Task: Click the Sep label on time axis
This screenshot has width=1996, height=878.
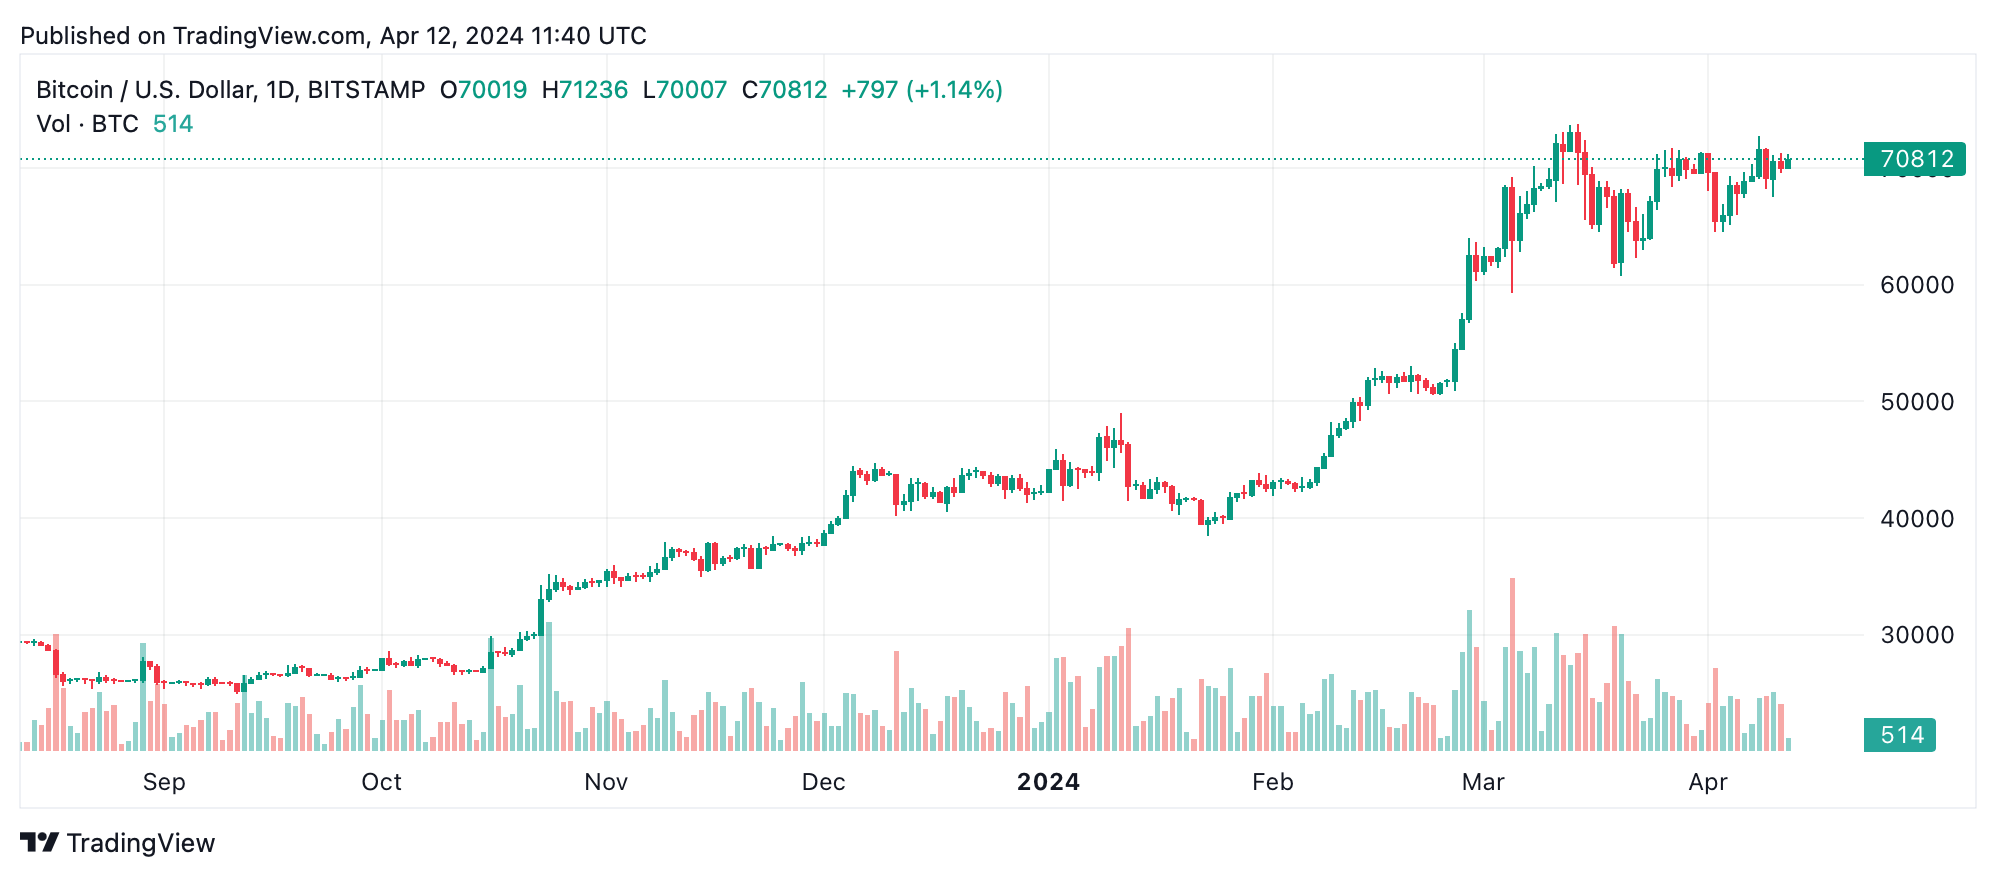Action: (x=164, y=782)
